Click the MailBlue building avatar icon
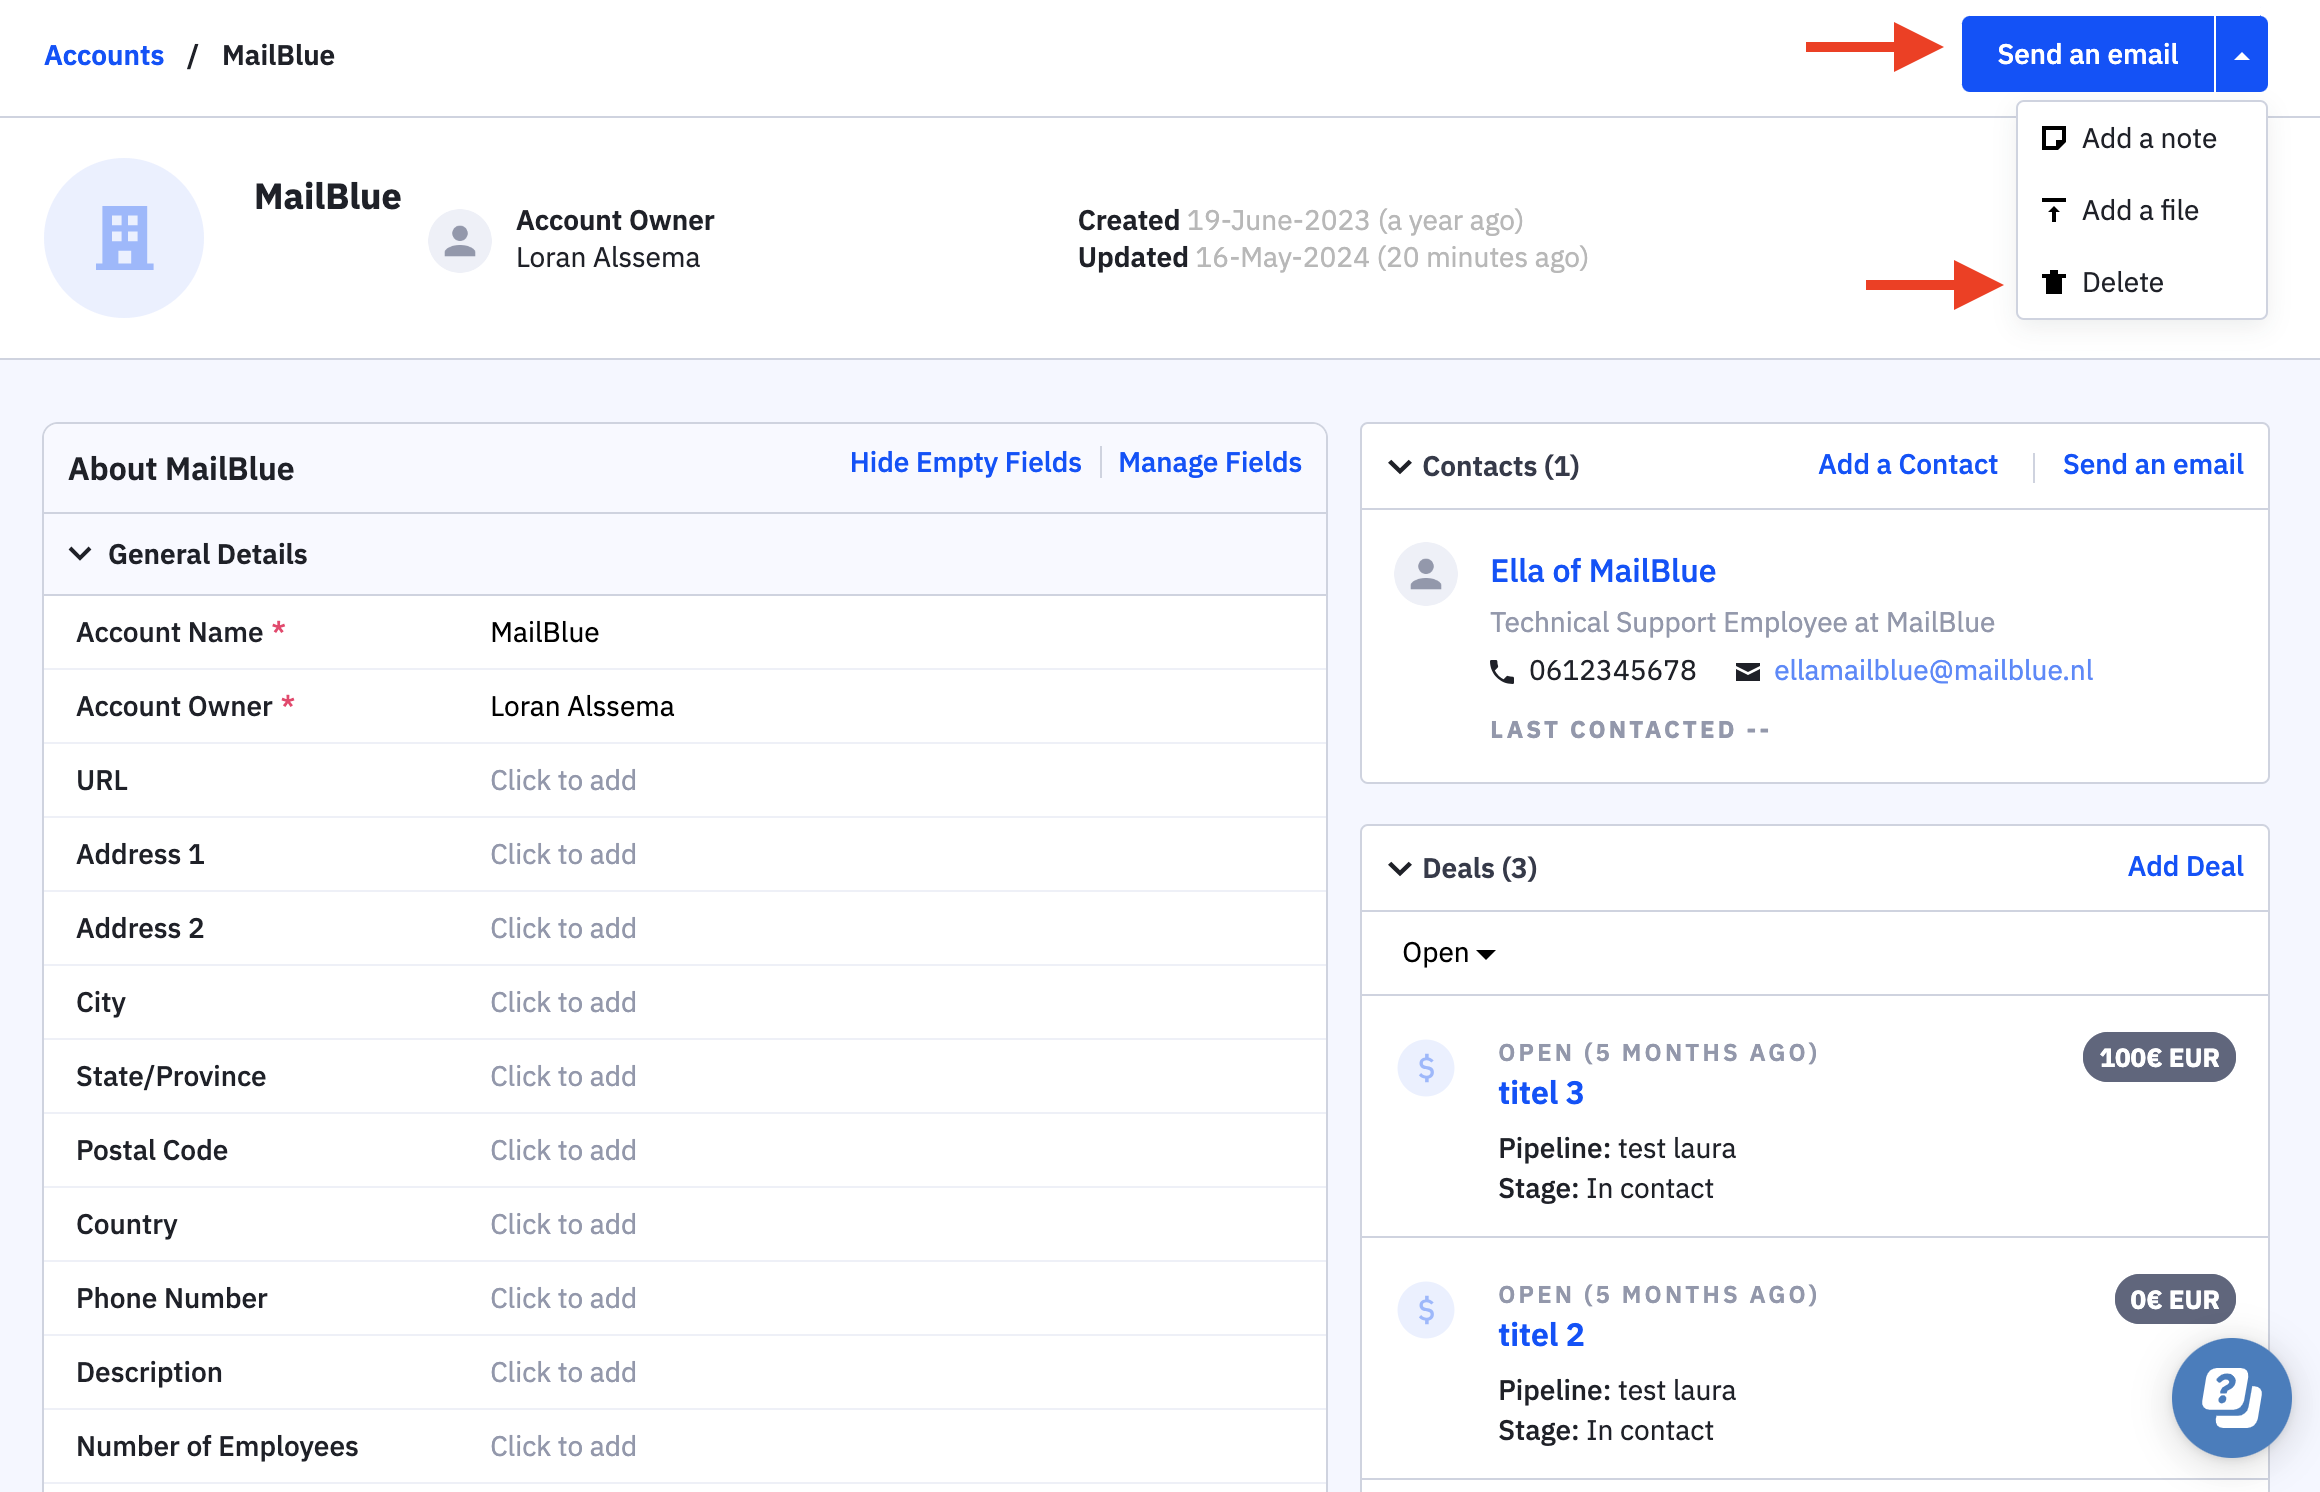This screenshot has width=2320, height=1492. [x=124, y=238]
